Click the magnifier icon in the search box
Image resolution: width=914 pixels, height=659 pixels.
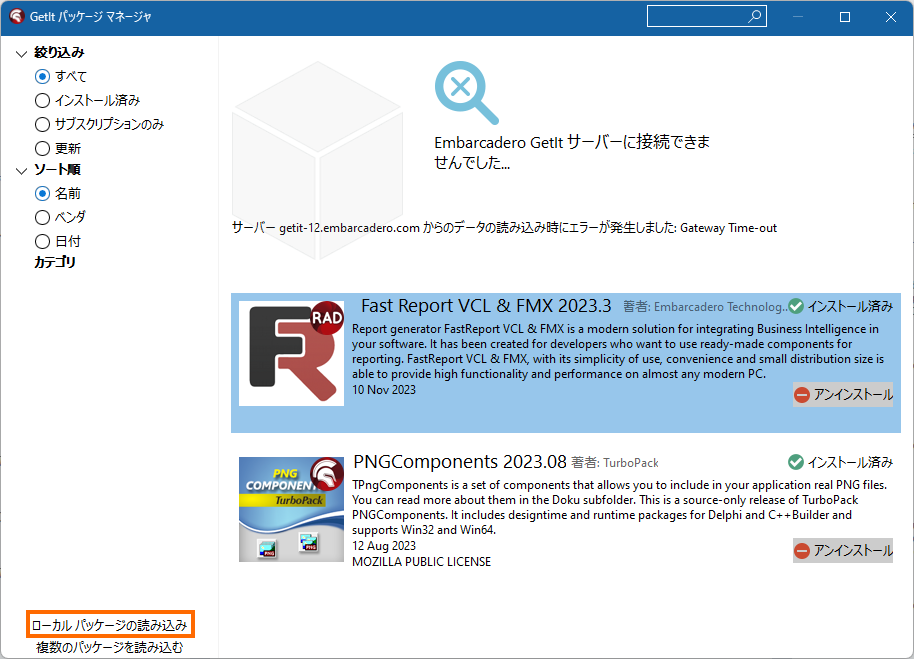(x=756, y=15)
